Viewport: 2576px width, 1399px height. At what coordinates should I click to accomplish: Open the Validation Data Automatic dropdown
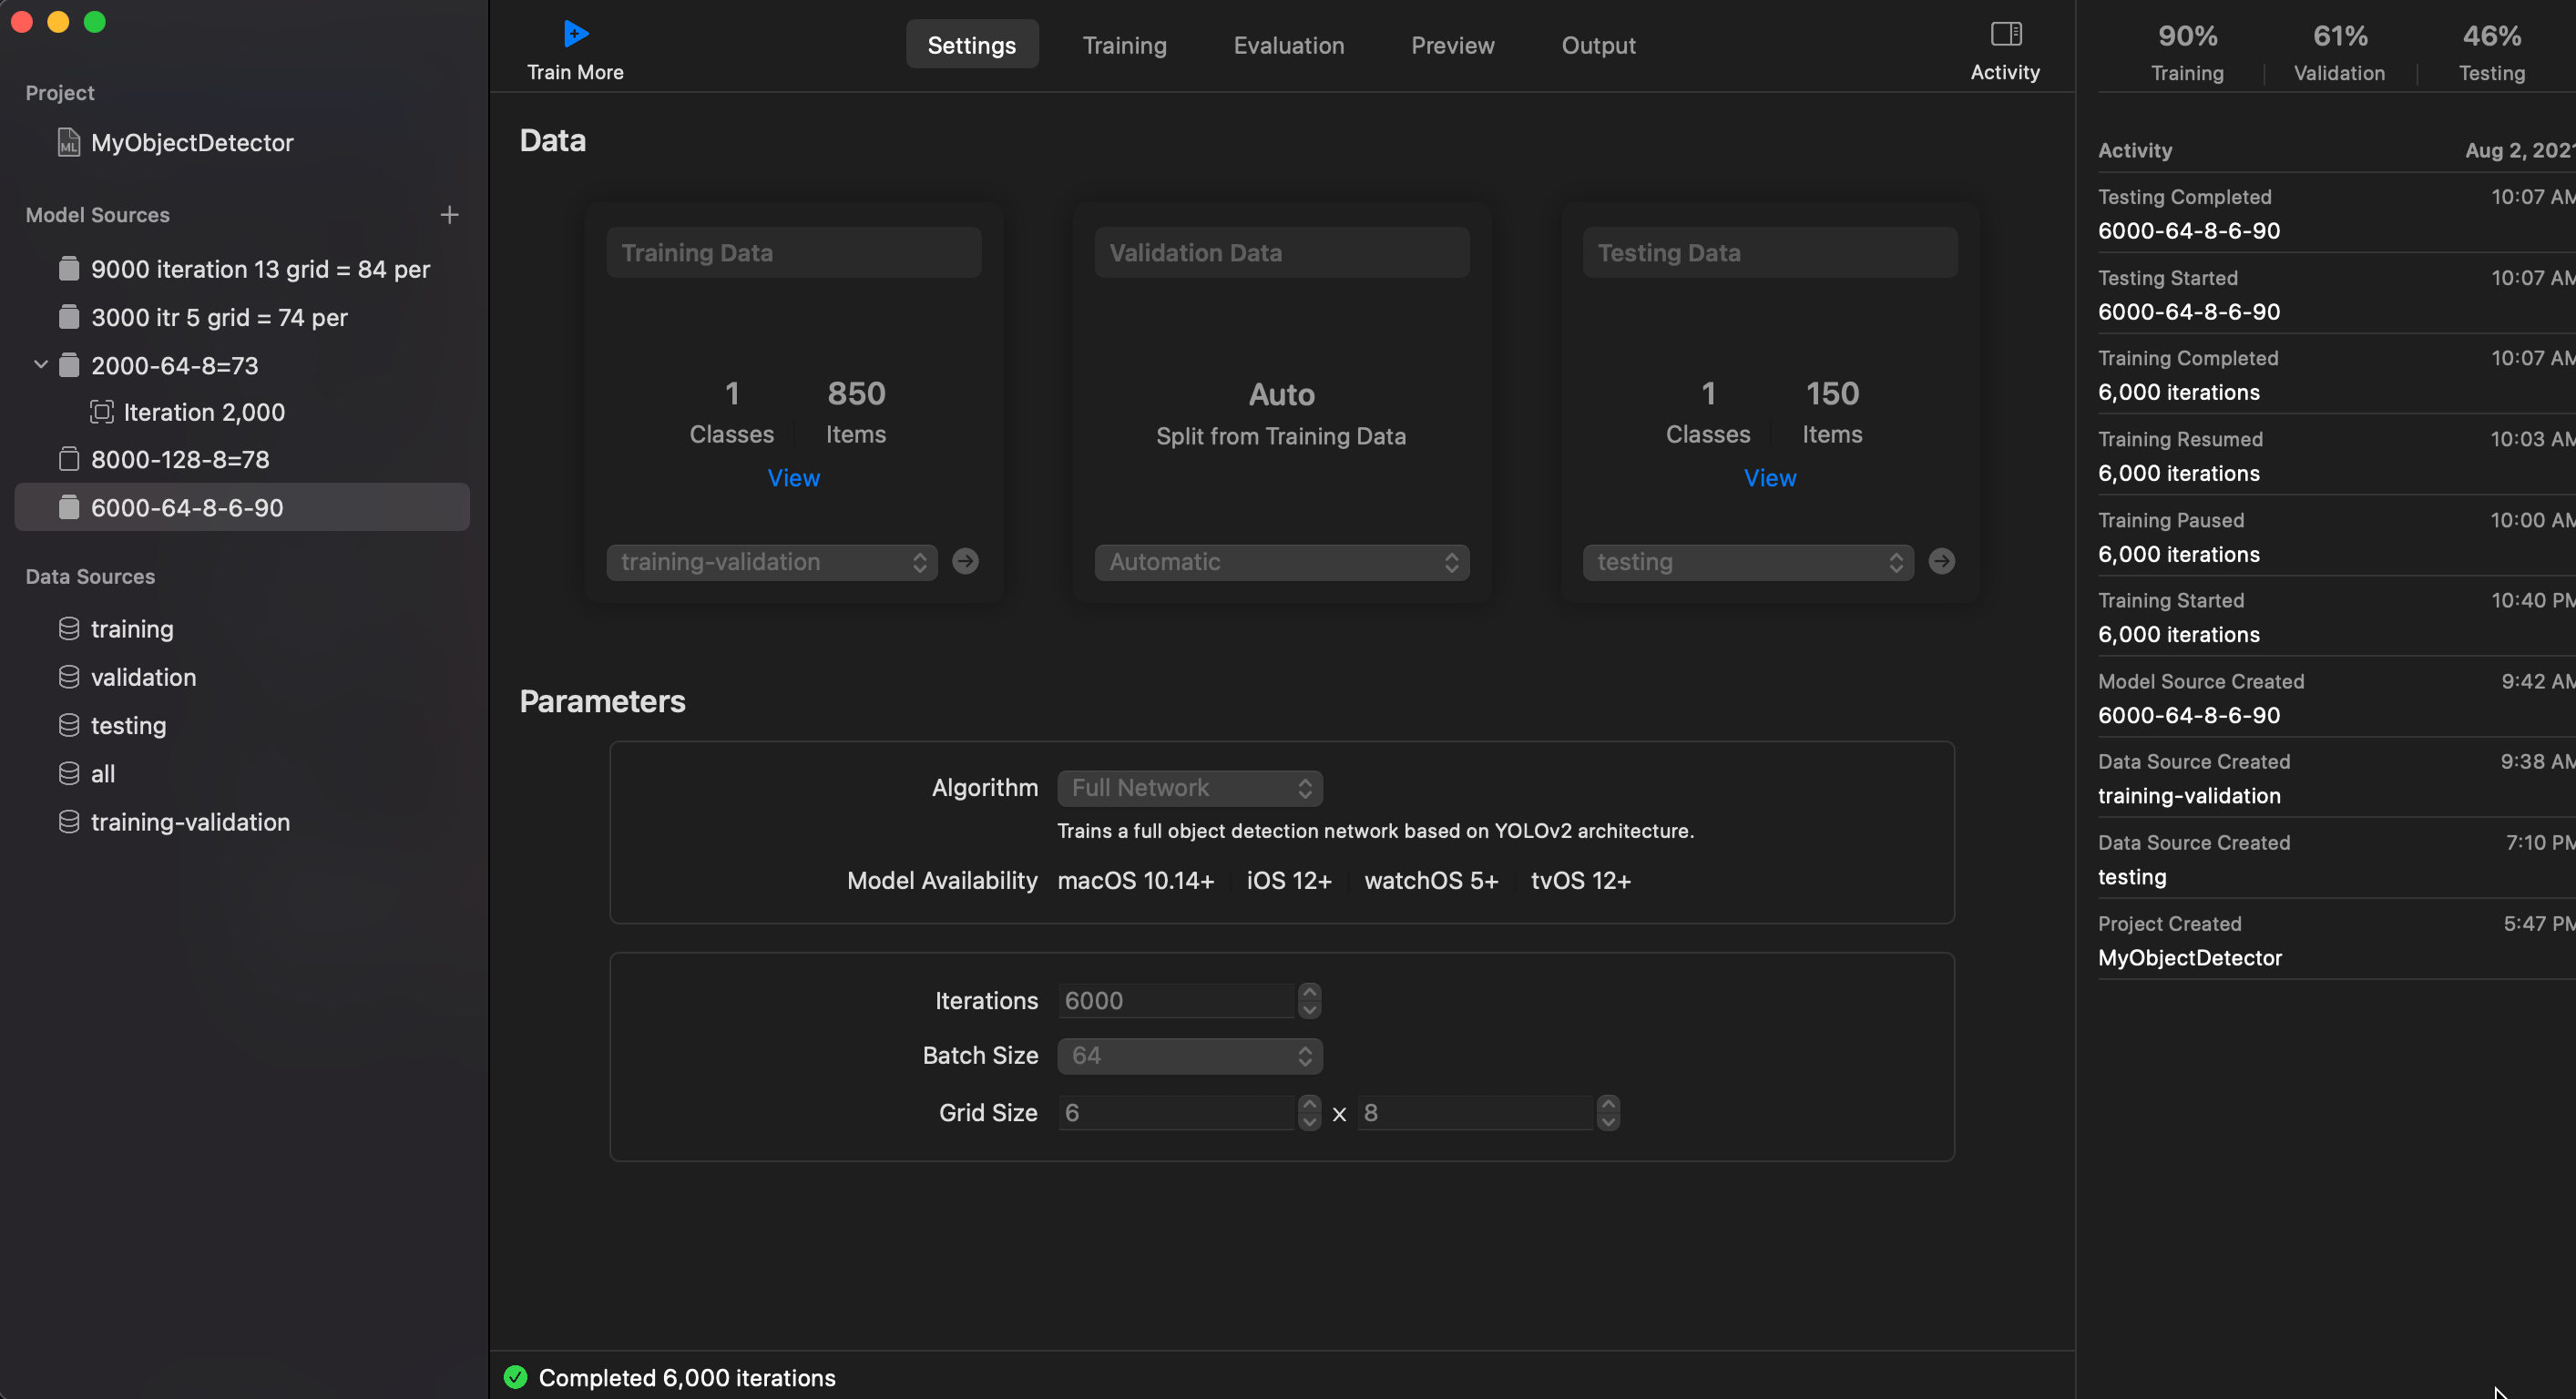1281,562
